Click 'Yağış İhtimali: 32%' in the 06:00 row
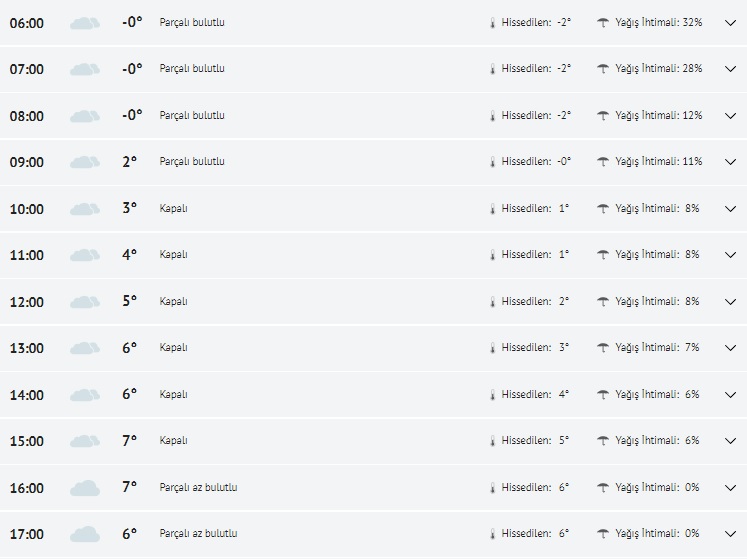This screenshot has height=559, width=747. (x=658, y=22)
